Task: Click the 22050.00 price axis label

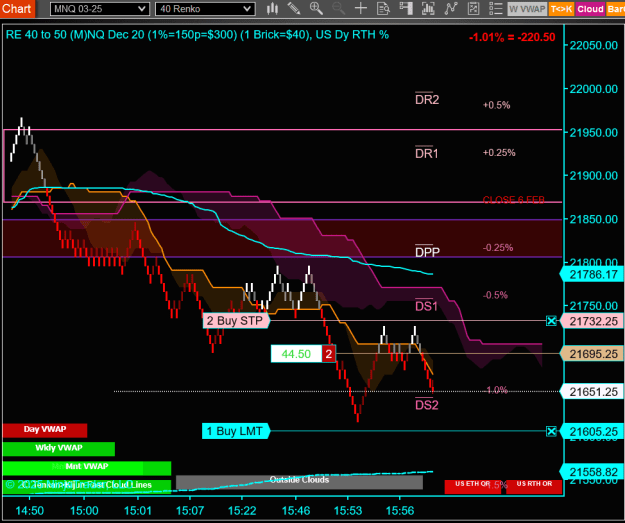Action: coord(594,45)
